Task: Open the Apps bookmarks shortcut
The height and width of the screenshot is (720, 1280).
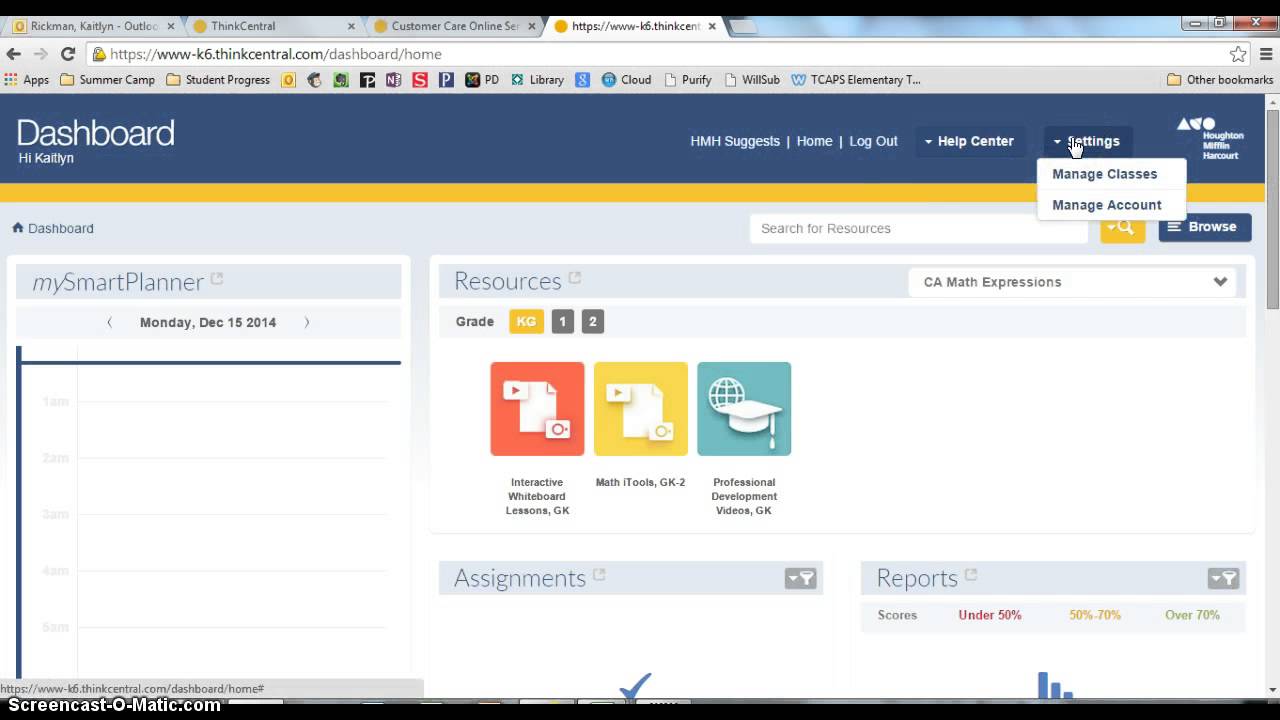Action: 27,80
